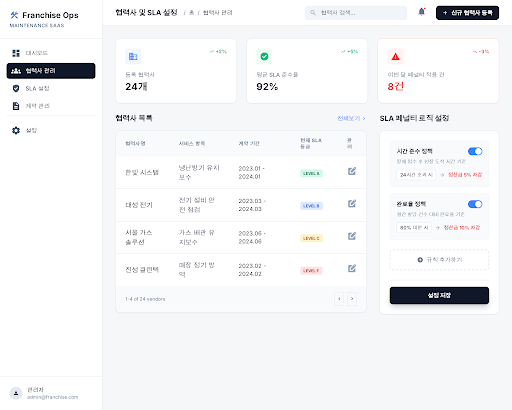Screen dimensions: 512x410
Task: Click the LEVEL B badge
Action: (x=311, y=206)
